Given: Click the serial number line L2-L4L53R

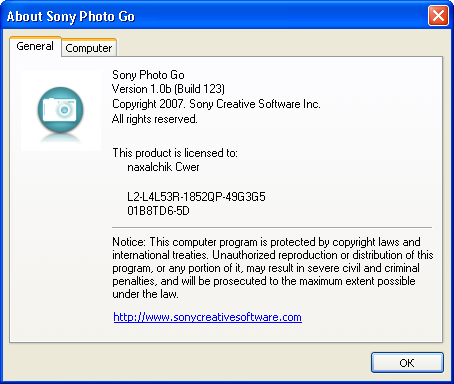Looking at the screenshot, I should (x=196, y=197).
